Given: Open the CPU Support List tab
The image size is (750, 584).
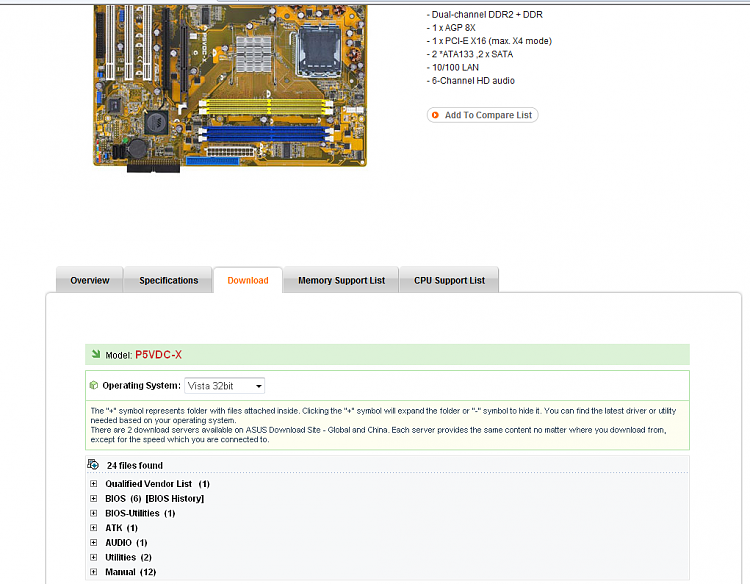Looking at the screenshot, I should tap(449, 280).
